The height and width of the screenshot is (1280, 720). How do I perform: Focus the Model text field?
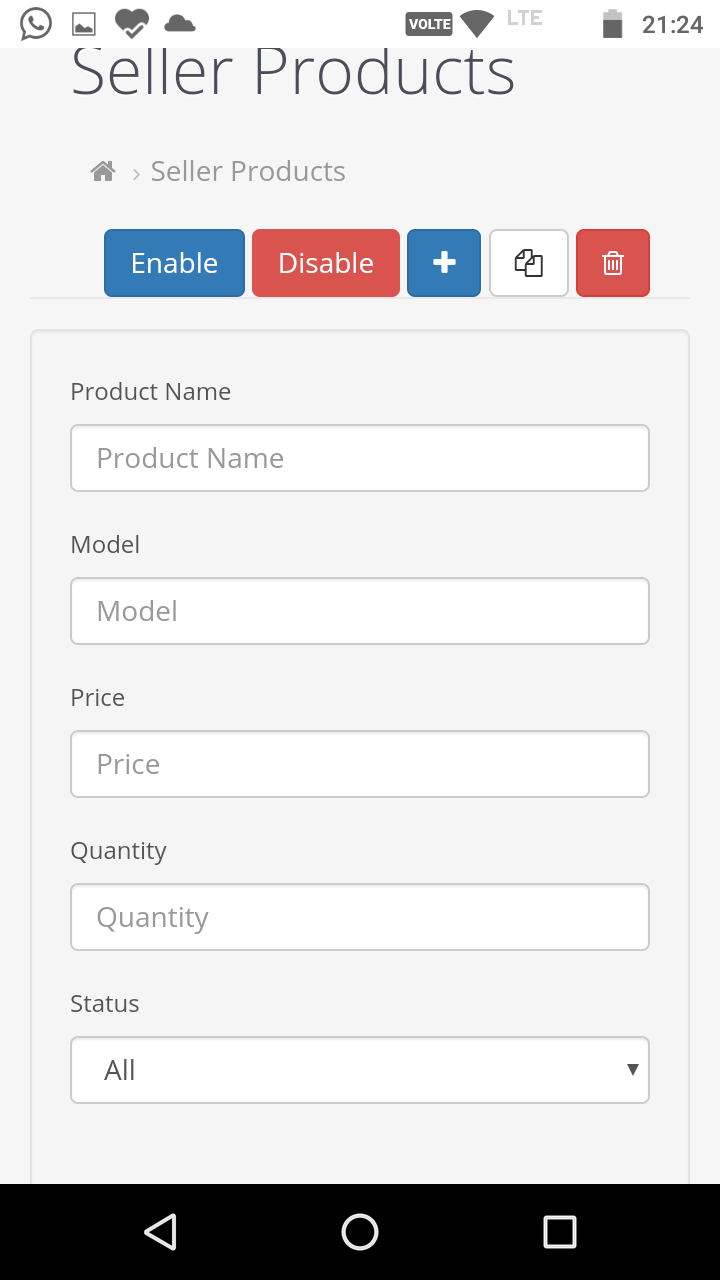360,611
